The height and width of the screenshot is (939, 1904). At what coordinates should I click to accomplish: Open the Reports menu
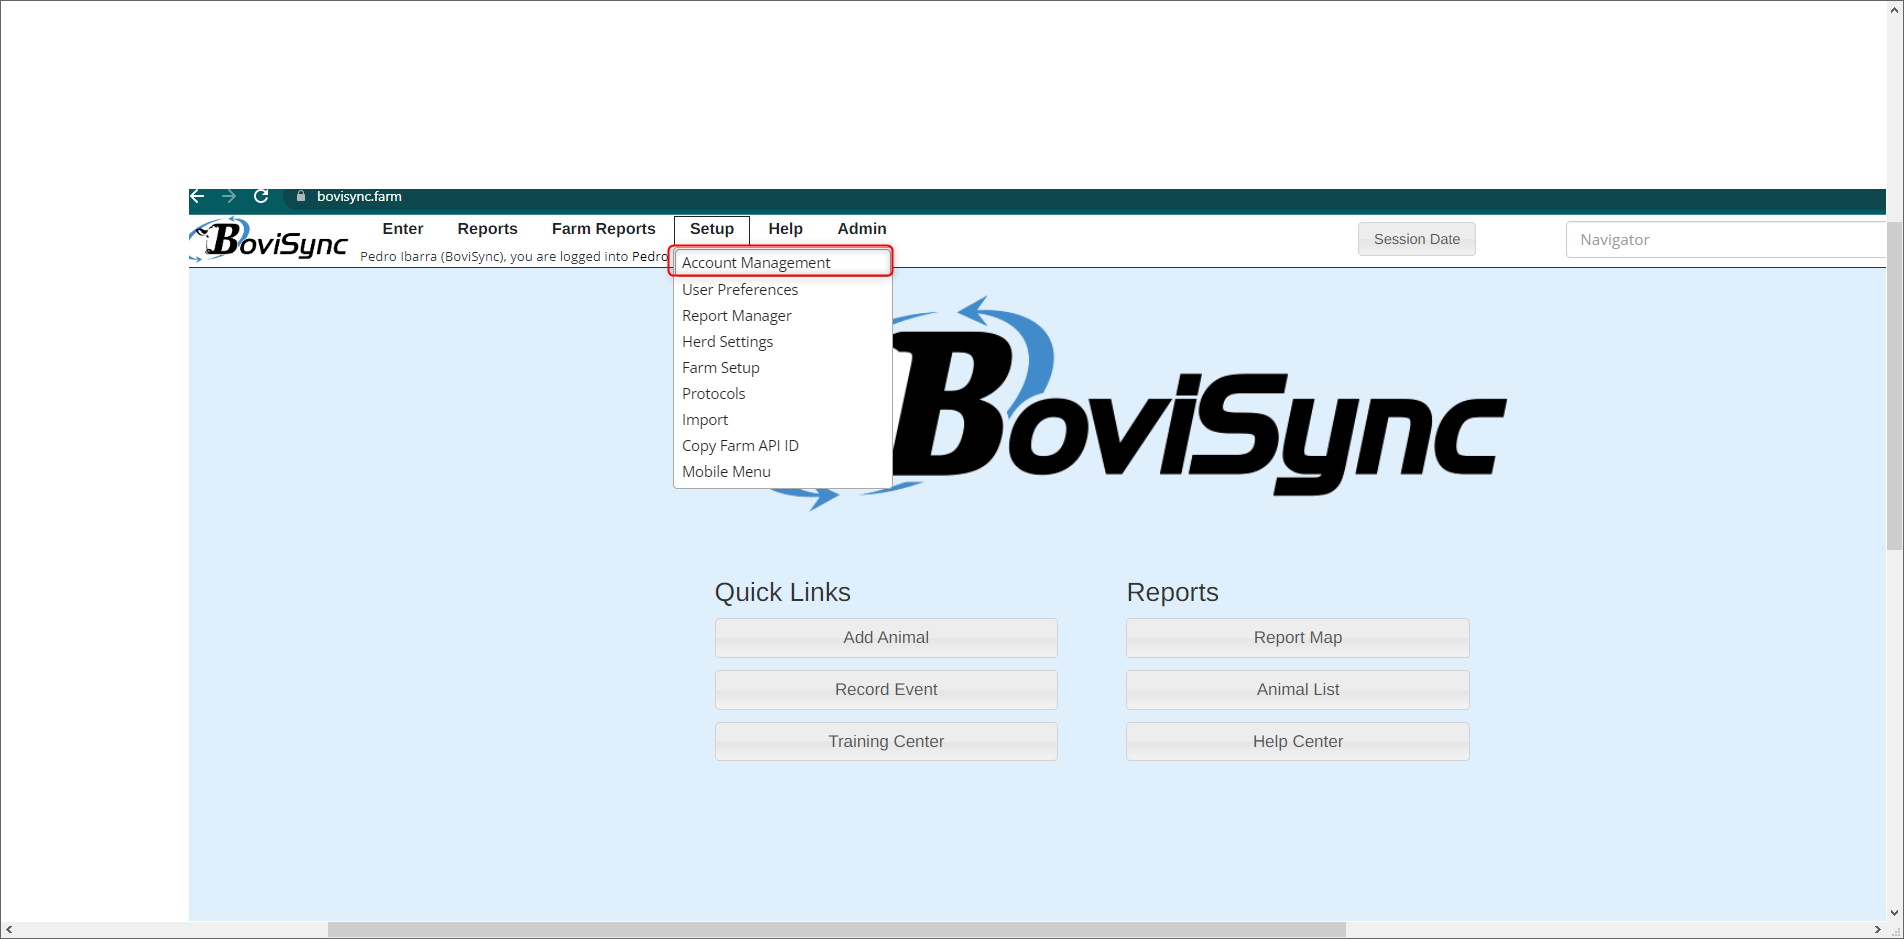(487, 229)
